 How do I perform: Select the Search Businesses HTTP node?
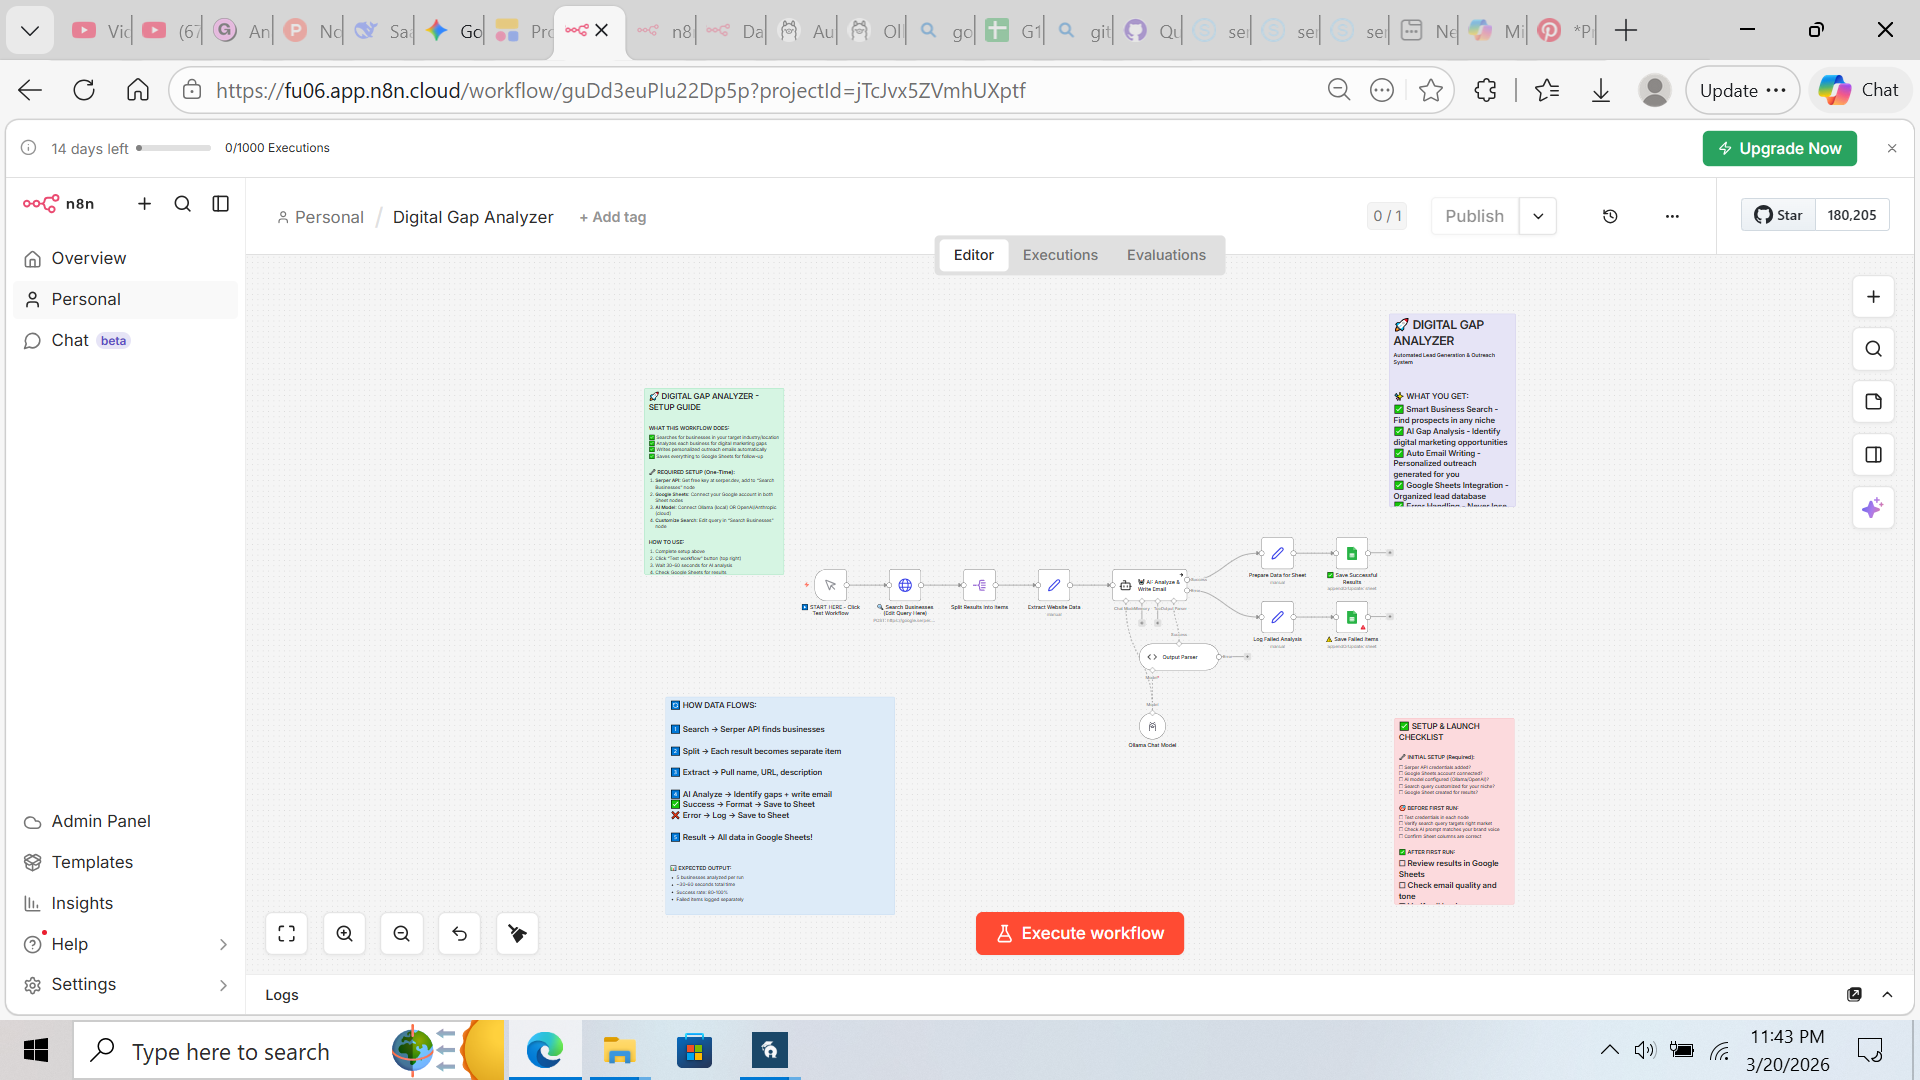pyautogui.click(x=904, y=585)
